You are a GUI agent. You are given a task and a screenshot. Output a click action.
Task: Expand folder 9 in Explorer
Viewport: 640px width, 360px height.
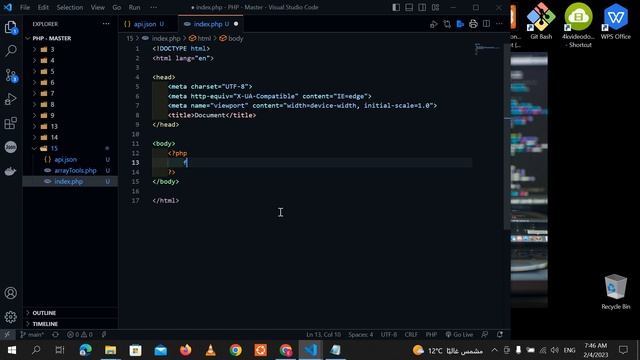click(x=70, y=116)
